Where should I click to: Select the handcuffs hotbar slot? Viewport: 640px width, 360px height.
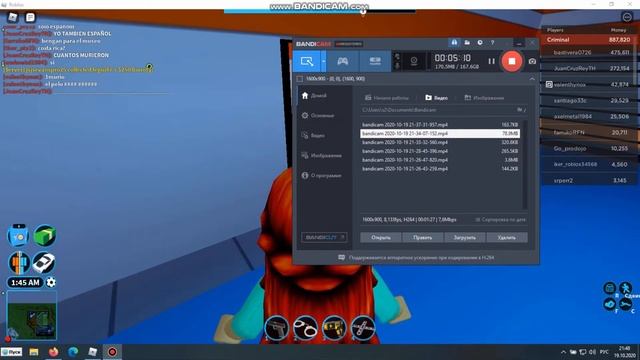pos(305,327)
